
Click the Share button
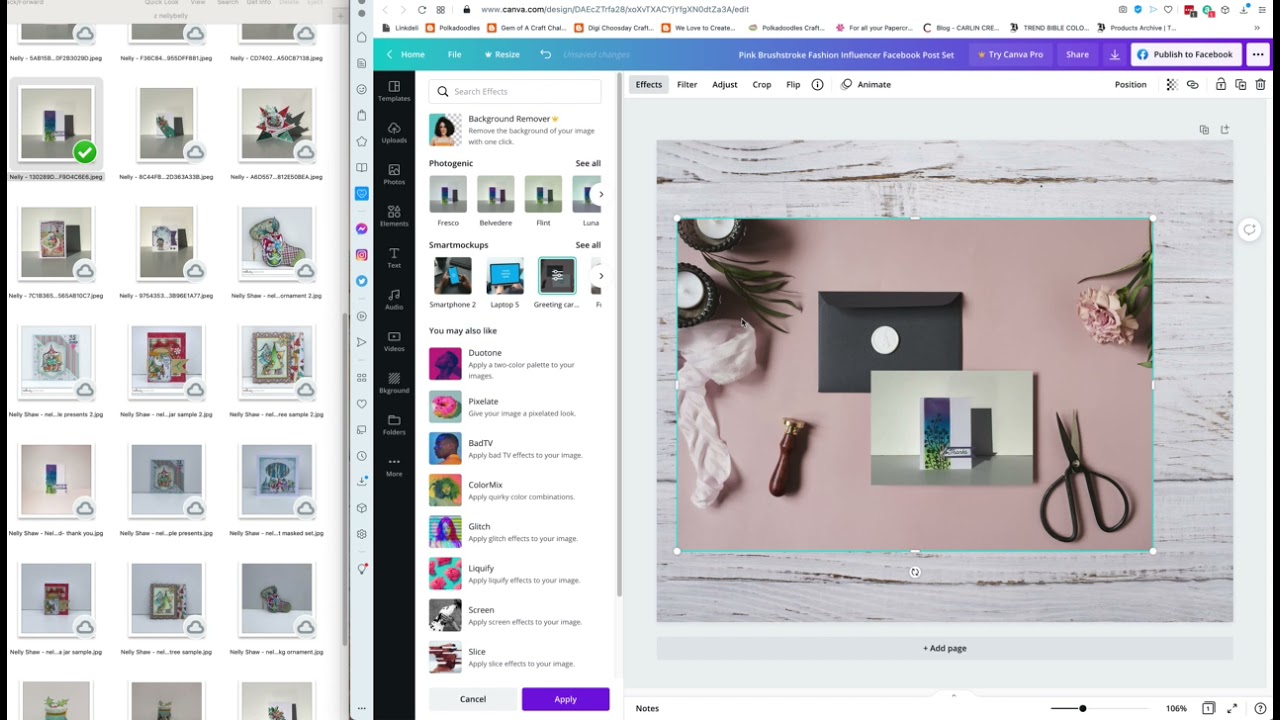1077,54
